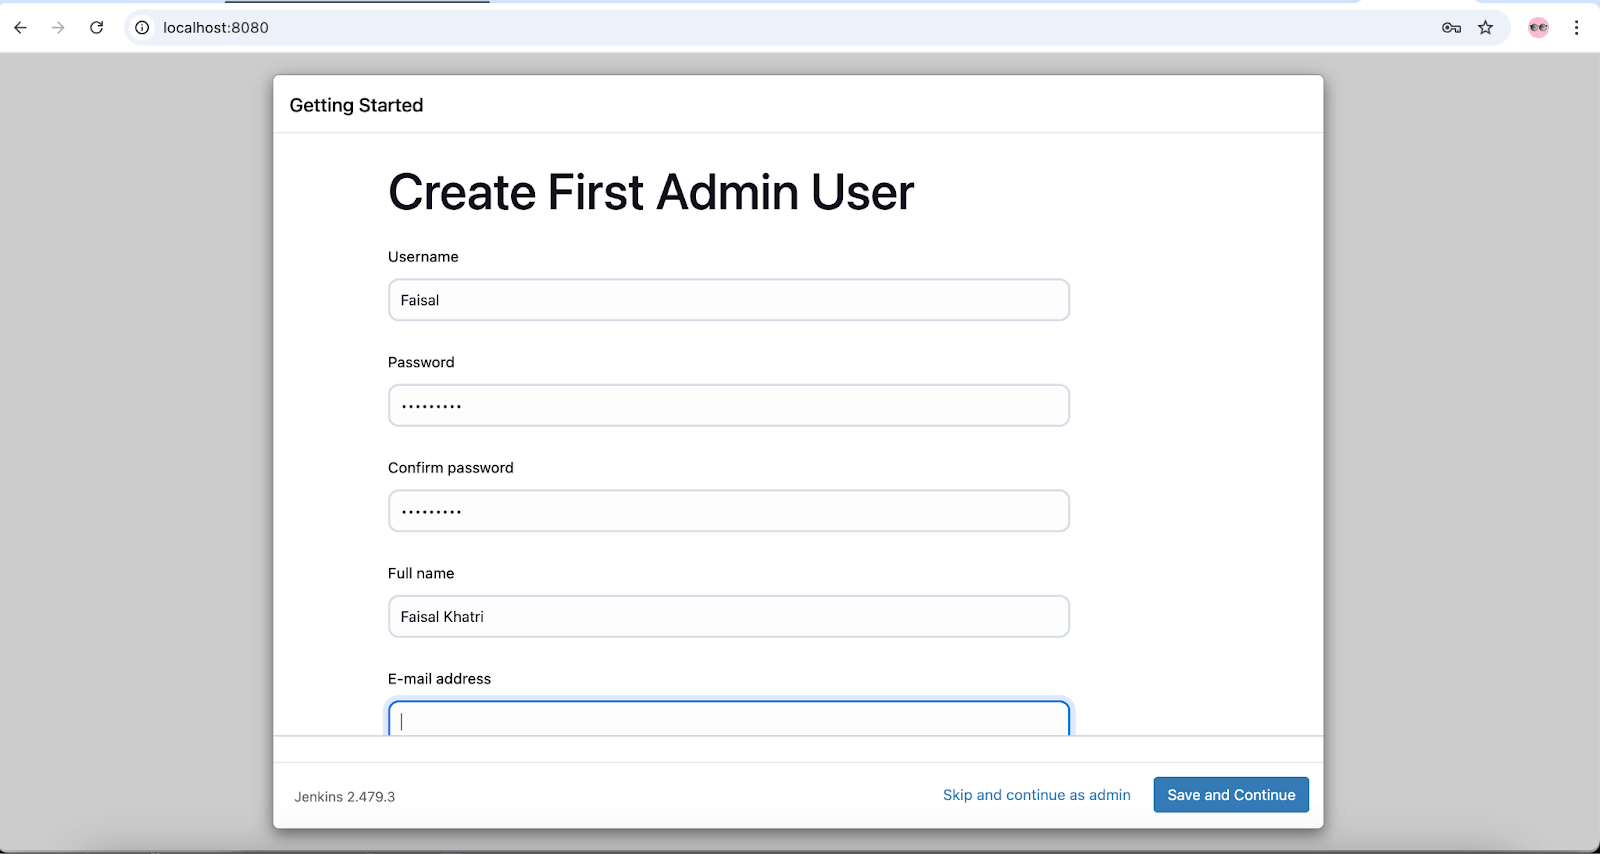Reload the localhost:8080 page
This screenshot has height=854, width=1600.
coord(96,28)
